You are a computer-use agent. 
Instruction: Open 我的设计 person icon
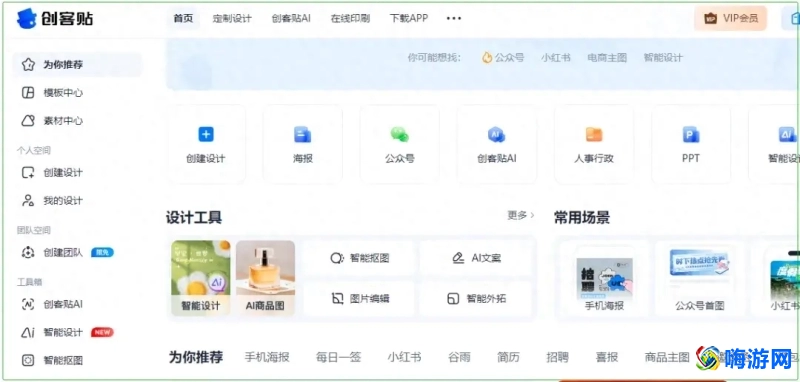[28, 200]
